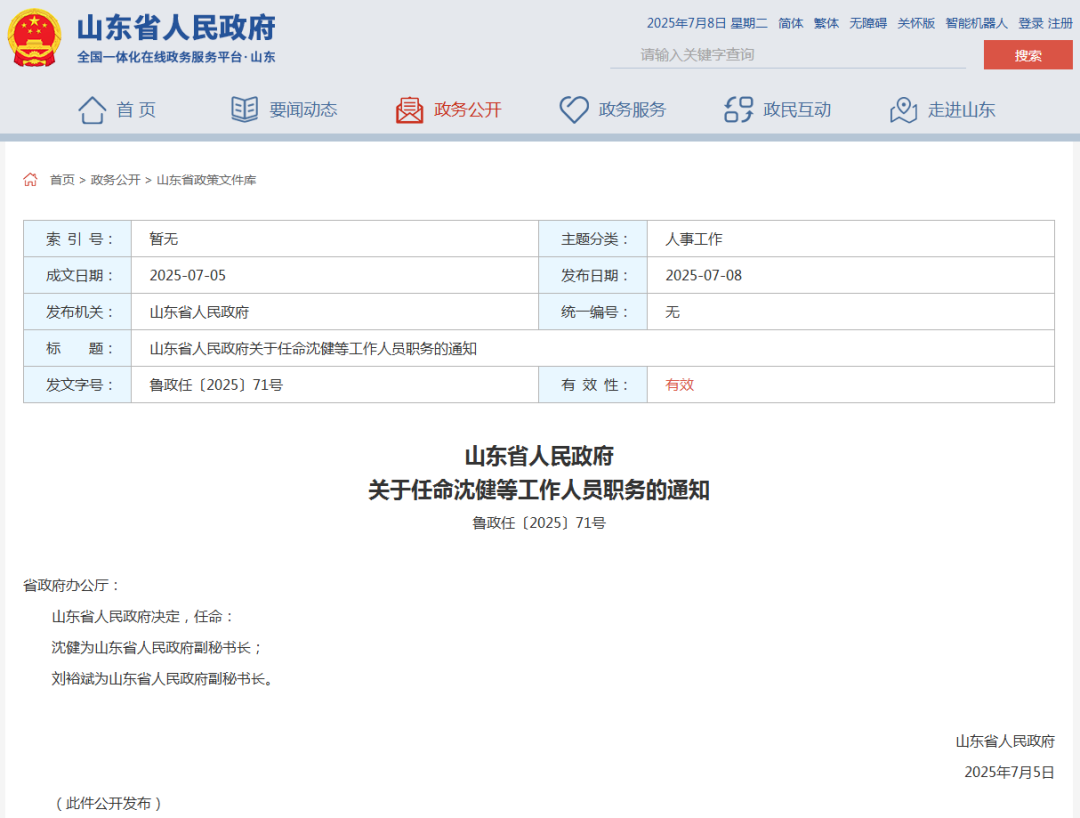Click the national emblem logo
Viewport: 1080px width, 818px height.
[34, 38]
